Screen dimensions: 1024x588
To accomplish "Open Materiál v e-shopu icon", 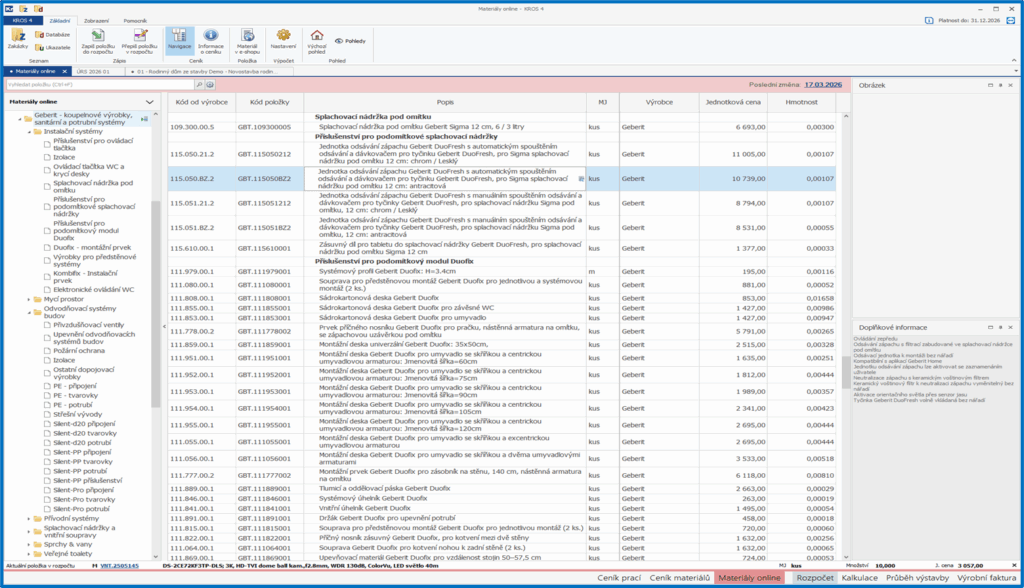I will [x=247, y=36].
